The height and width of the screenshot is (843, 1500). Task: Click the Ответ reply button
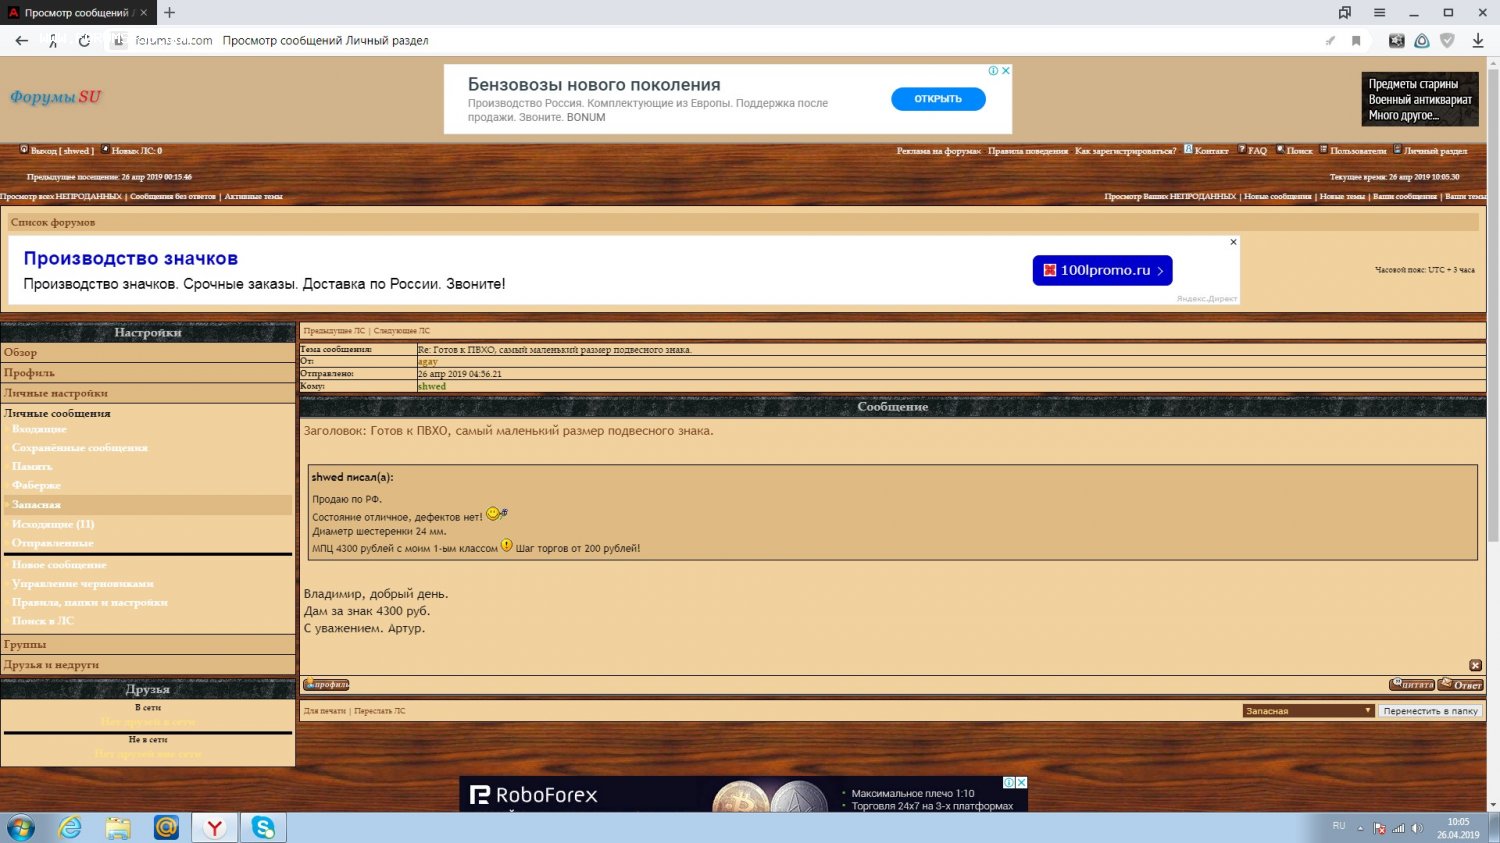(1461, 685)
